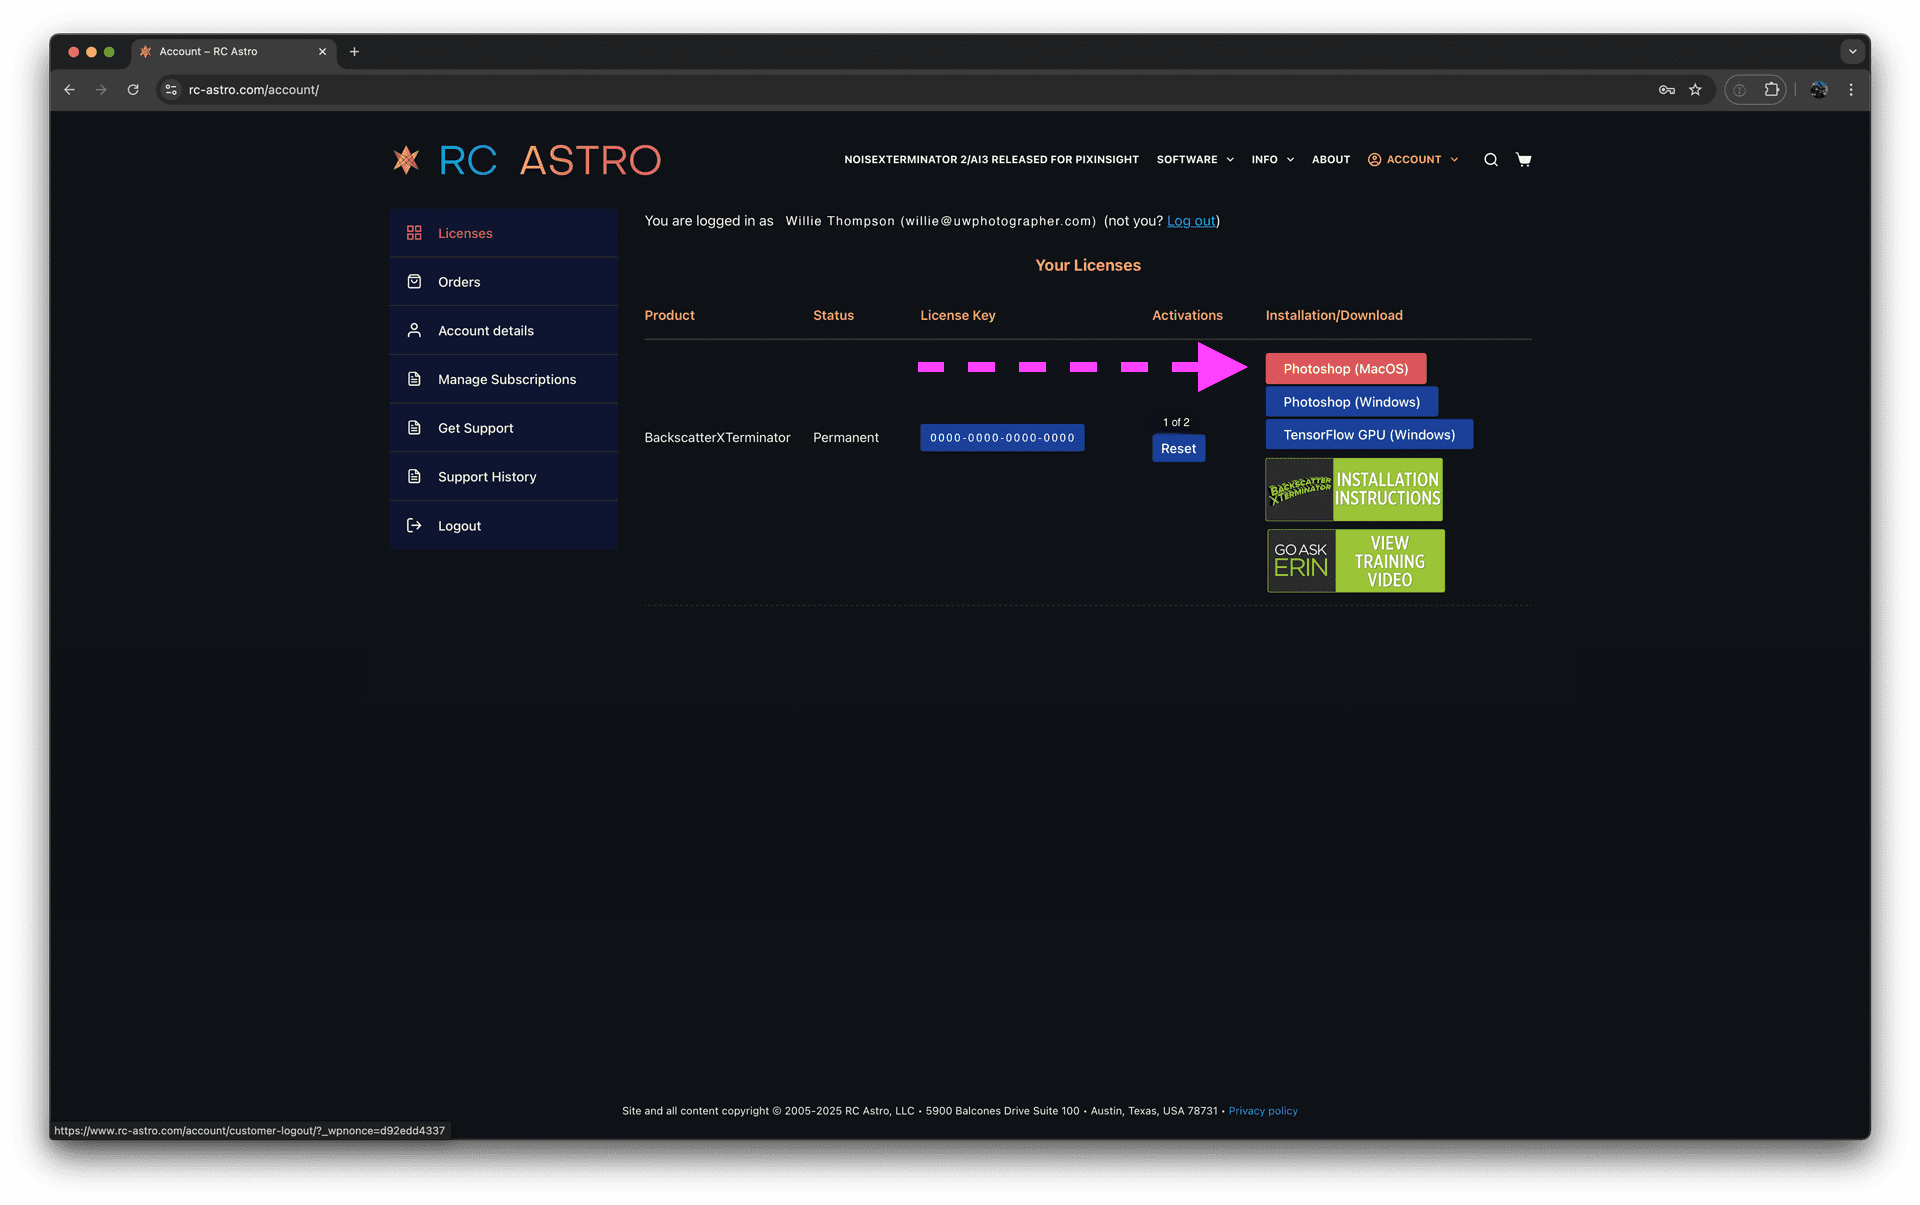The width and height of the screenshot is (1920, 1205).
Task: Select Account details in the sidebar
Action: 503,330
